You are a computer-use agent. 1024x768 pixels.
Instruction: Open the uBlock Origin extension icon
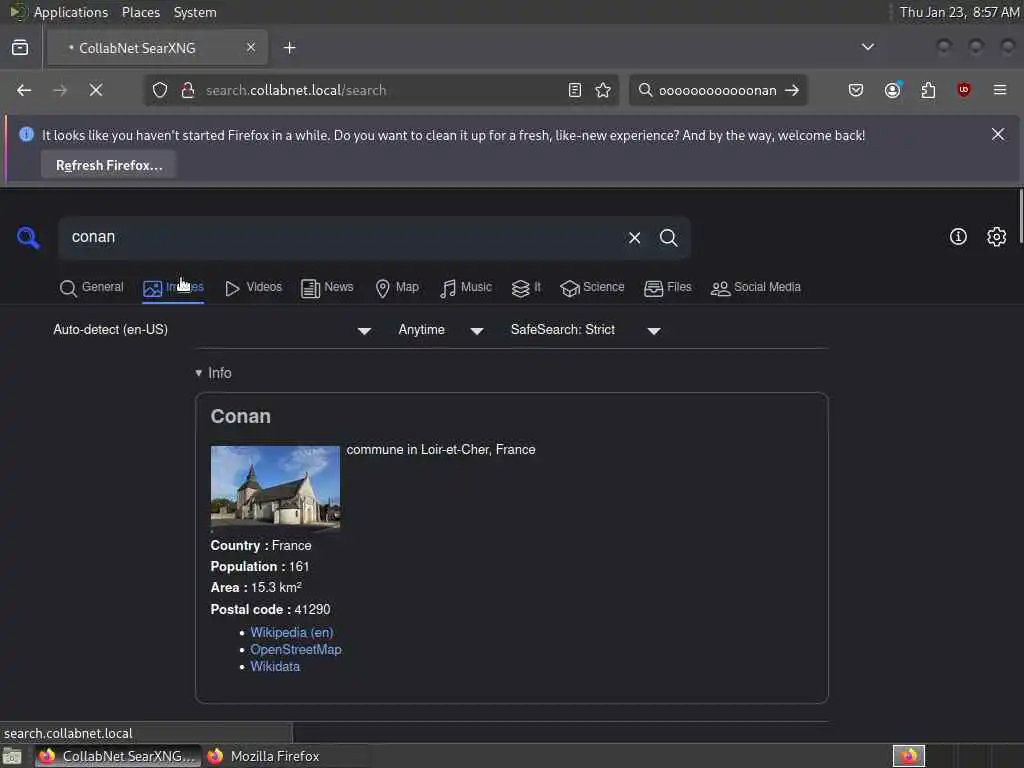[x=964, y=90]
